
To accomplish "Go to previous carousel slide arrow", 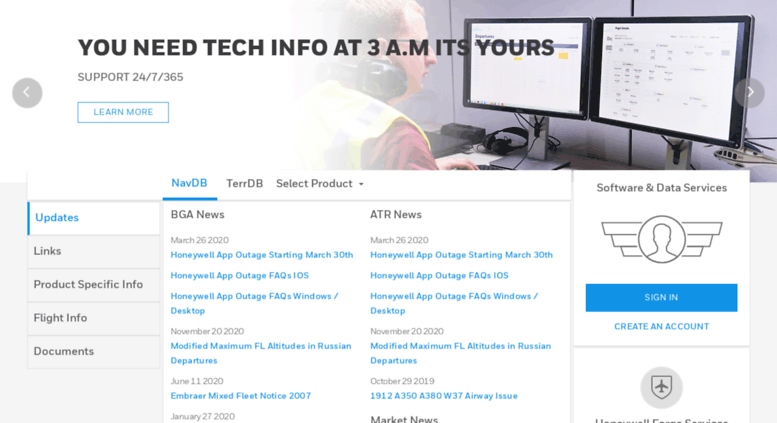I will pyautogui.click(x=27, y=93).
